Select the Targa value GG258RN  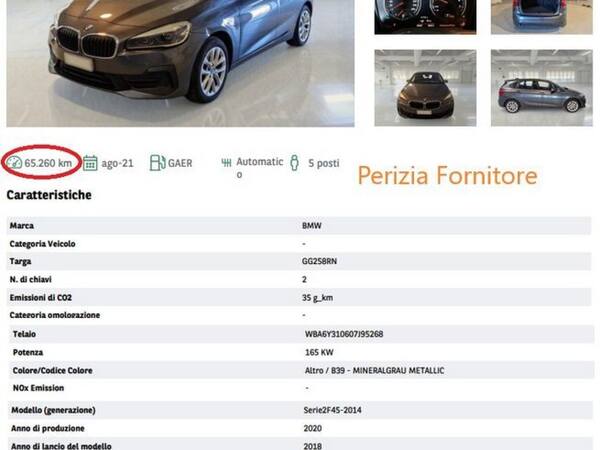point(320,261)
